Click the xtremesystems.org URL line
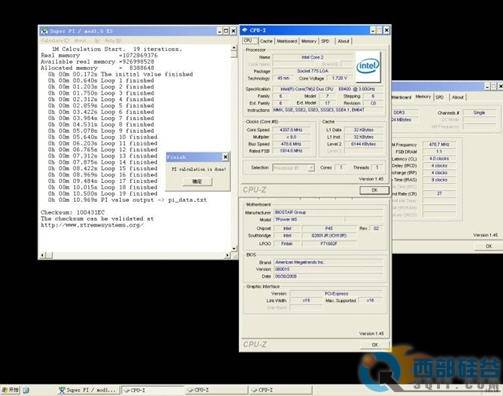Viewport: 503px width, 396px height. pyautogui.click(x=92, y=225)
